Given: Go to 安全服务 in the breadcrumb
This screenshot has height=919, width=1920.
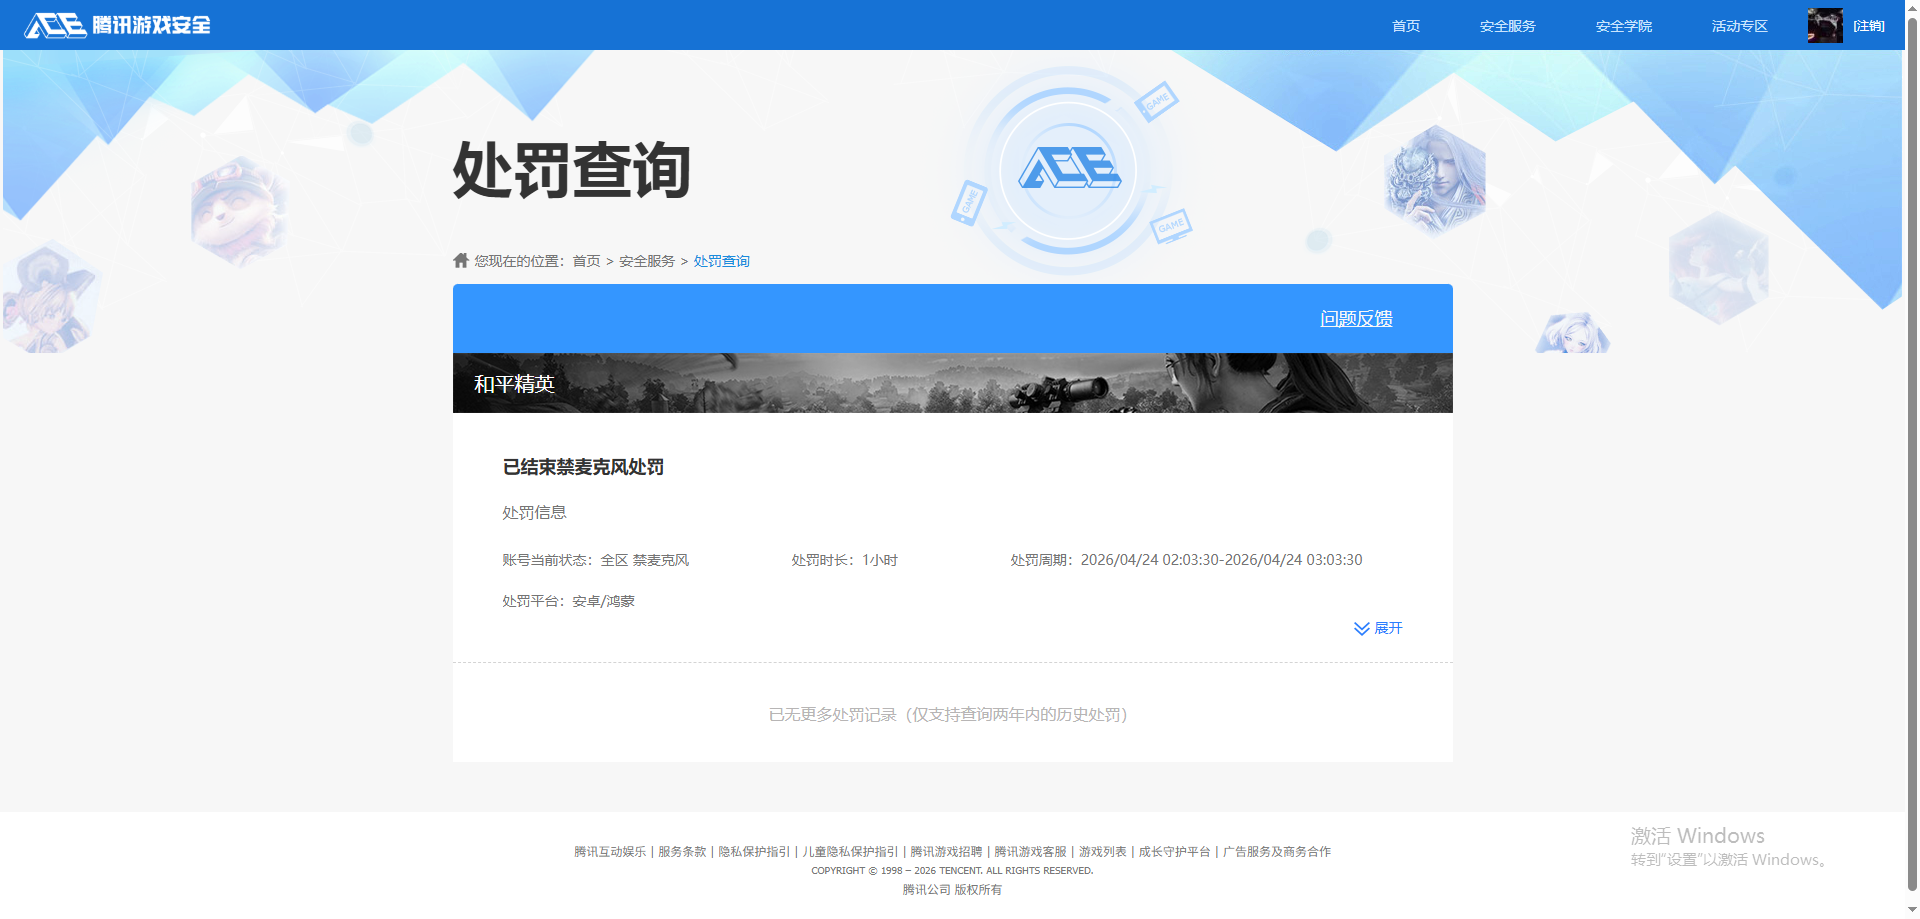Looking at the screenshot, I should (647, 261).
